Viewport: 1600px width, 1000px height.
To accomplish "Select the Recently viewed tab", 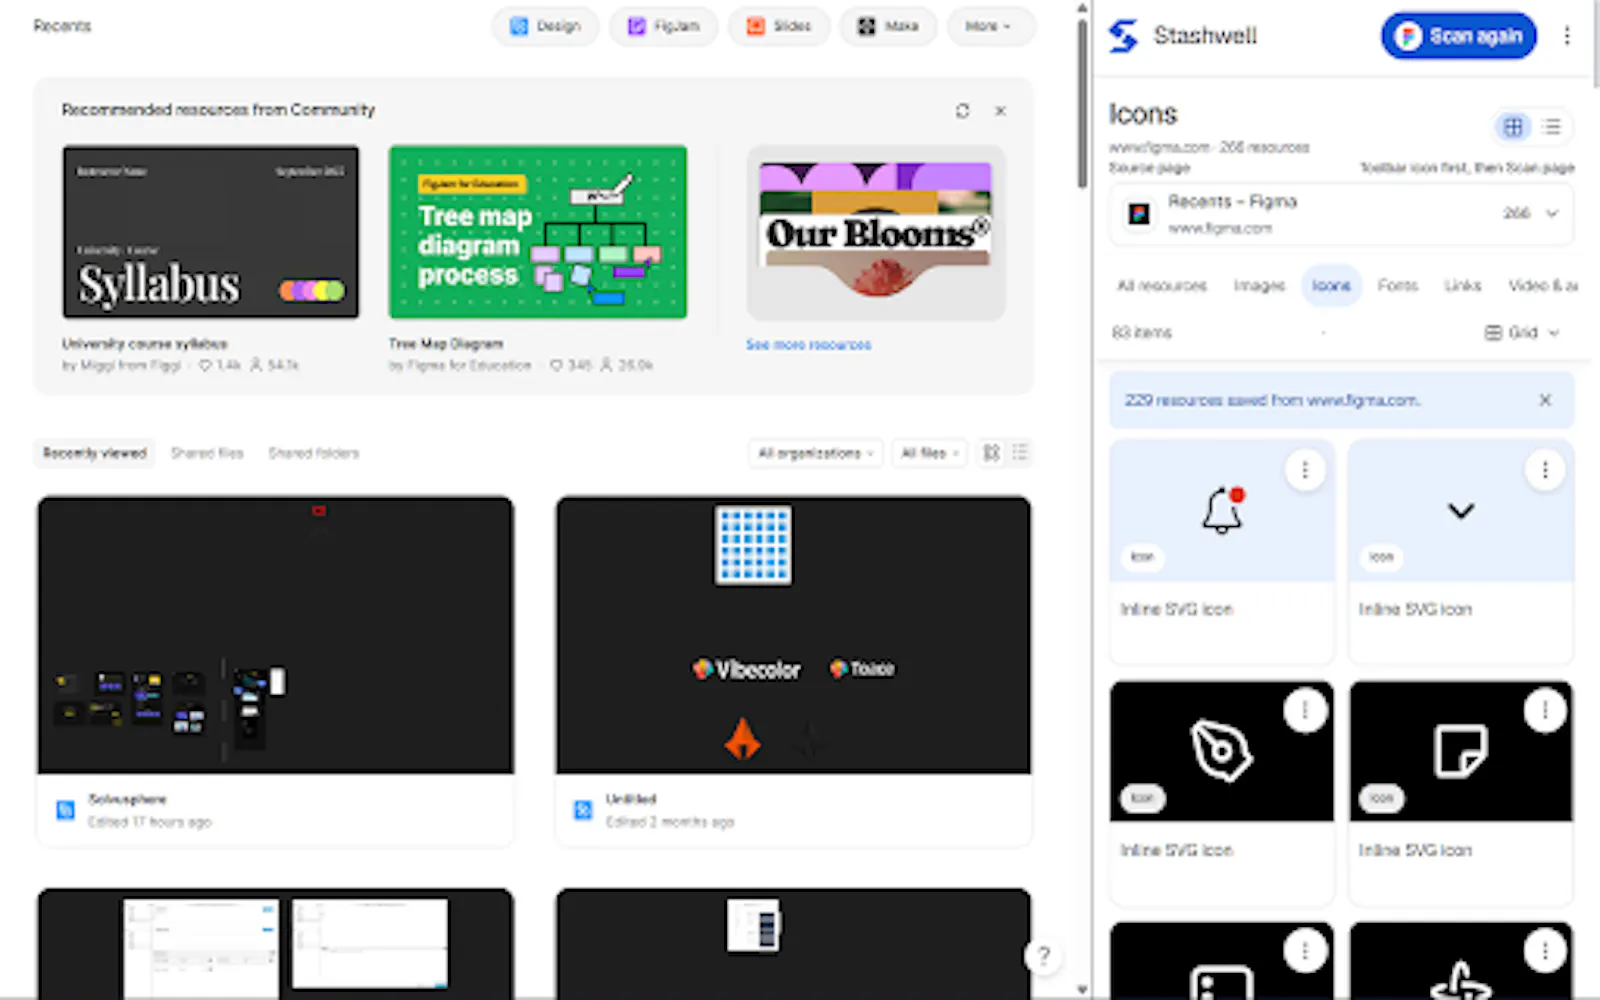I will point(95,453).
